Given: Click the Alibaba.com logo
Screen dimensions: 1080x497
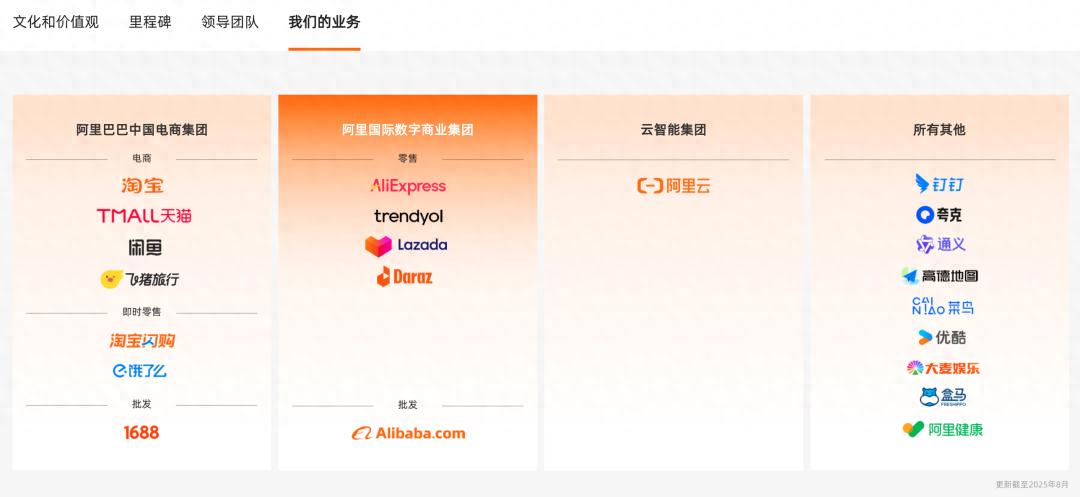Looking at the screenshot, I should [408, 433].
